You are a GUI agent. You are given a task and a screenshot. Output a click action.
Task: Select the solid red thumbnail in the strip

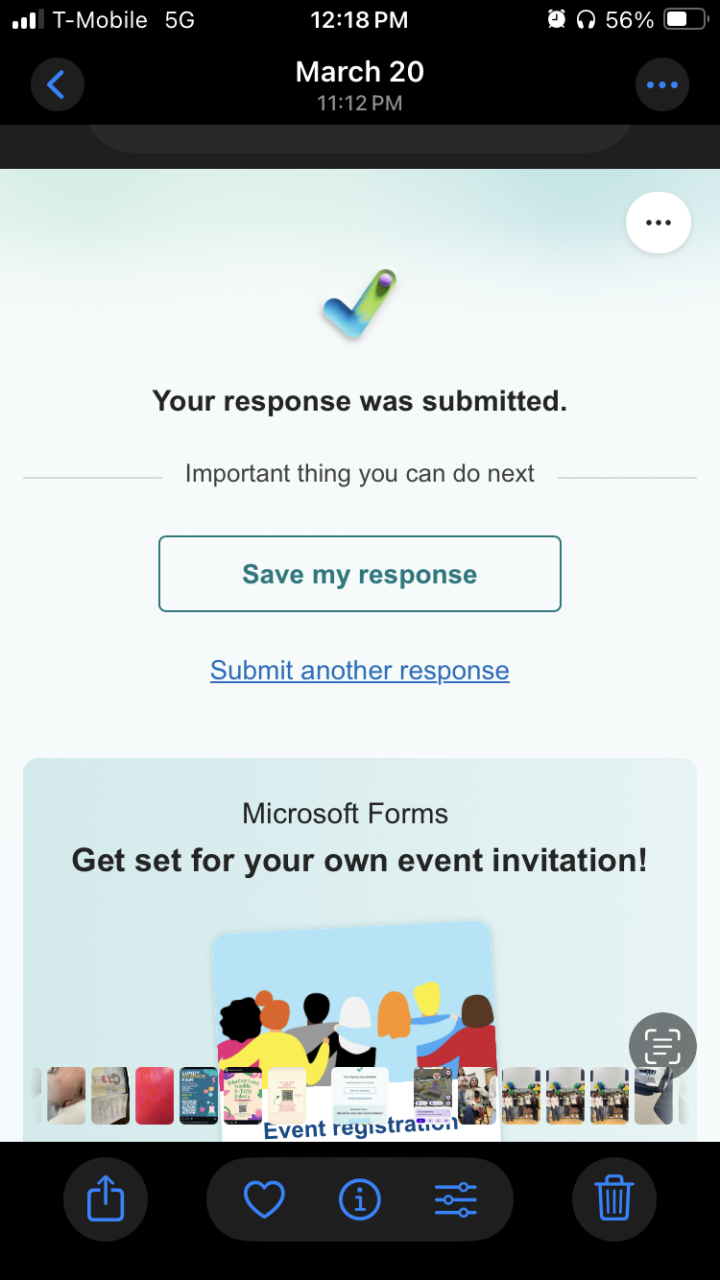pyautogui.click(x=154, y=1096)
